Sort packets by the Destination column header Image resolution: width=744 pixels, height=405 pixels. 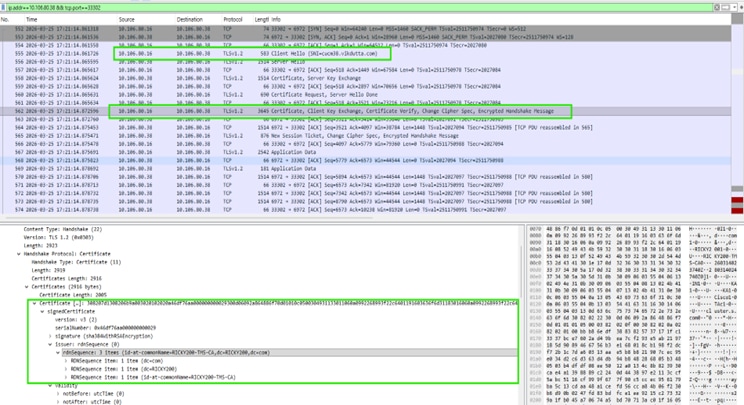tap(189, 19)
